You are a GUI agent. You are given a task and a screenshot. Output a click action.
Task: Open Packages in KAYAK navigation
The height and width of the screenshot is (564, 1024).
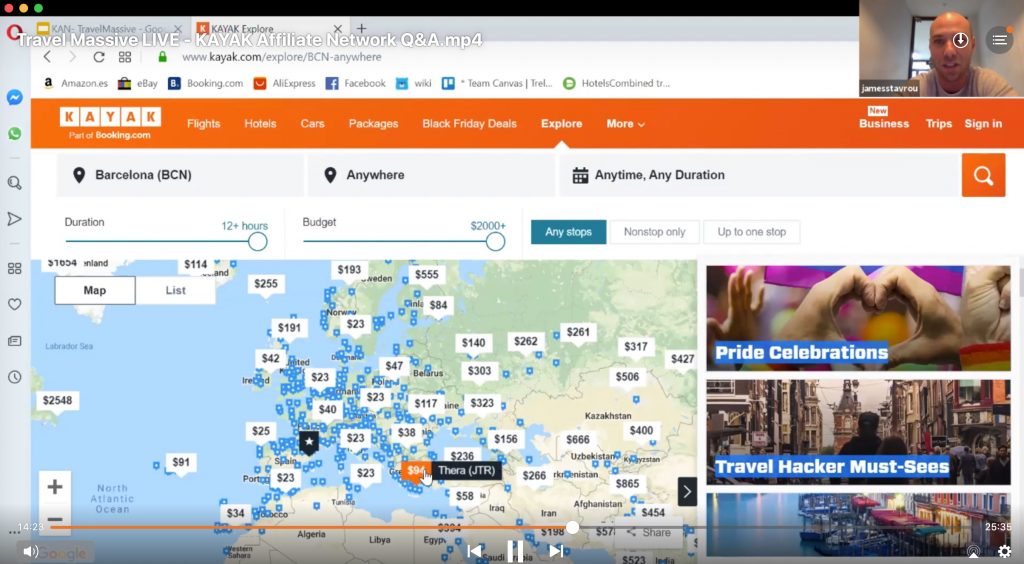(373, 123)
